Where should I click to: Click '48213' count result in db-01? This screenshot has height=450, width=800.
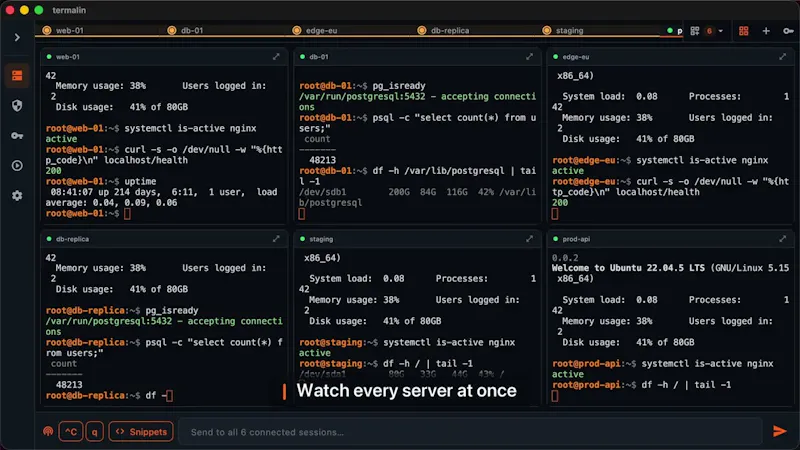(x=322, y=160)
